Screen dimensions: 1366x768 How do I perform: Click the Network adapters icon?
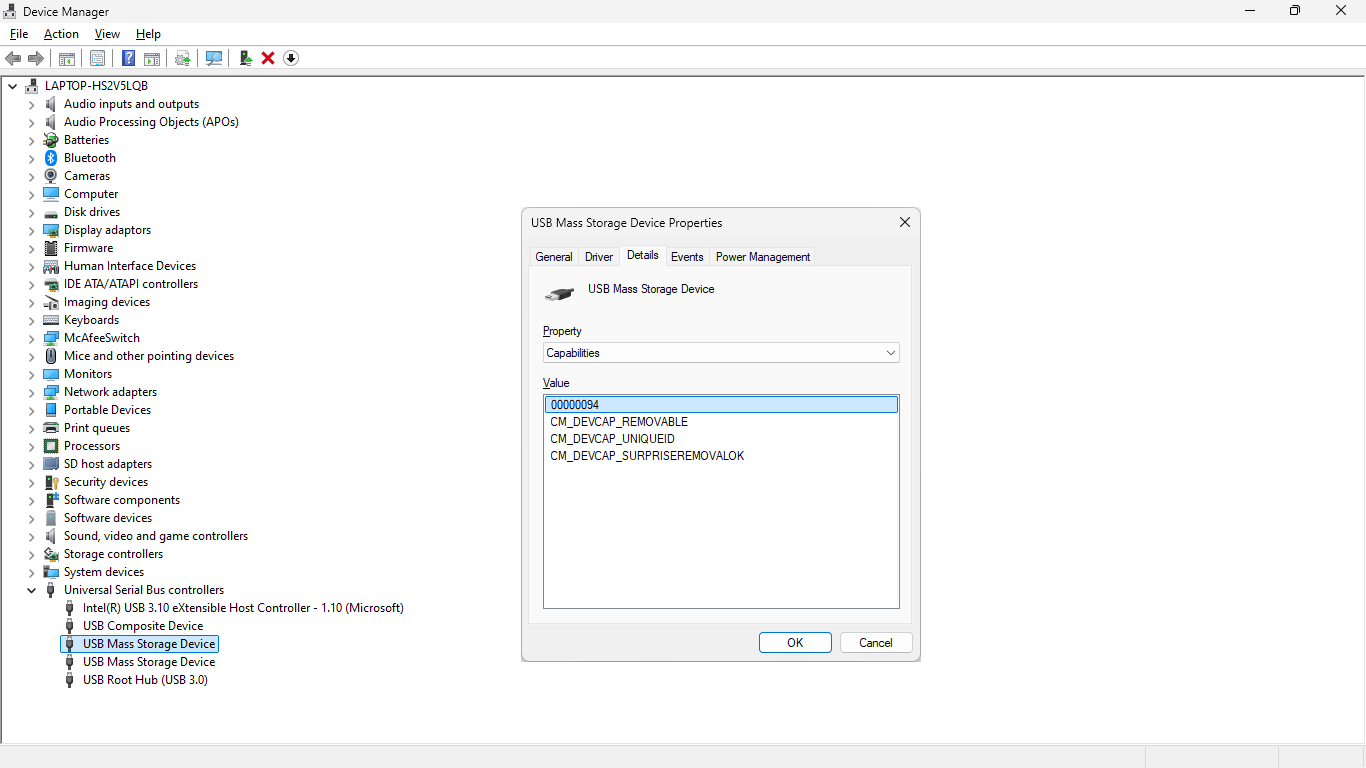coord(51,392)
